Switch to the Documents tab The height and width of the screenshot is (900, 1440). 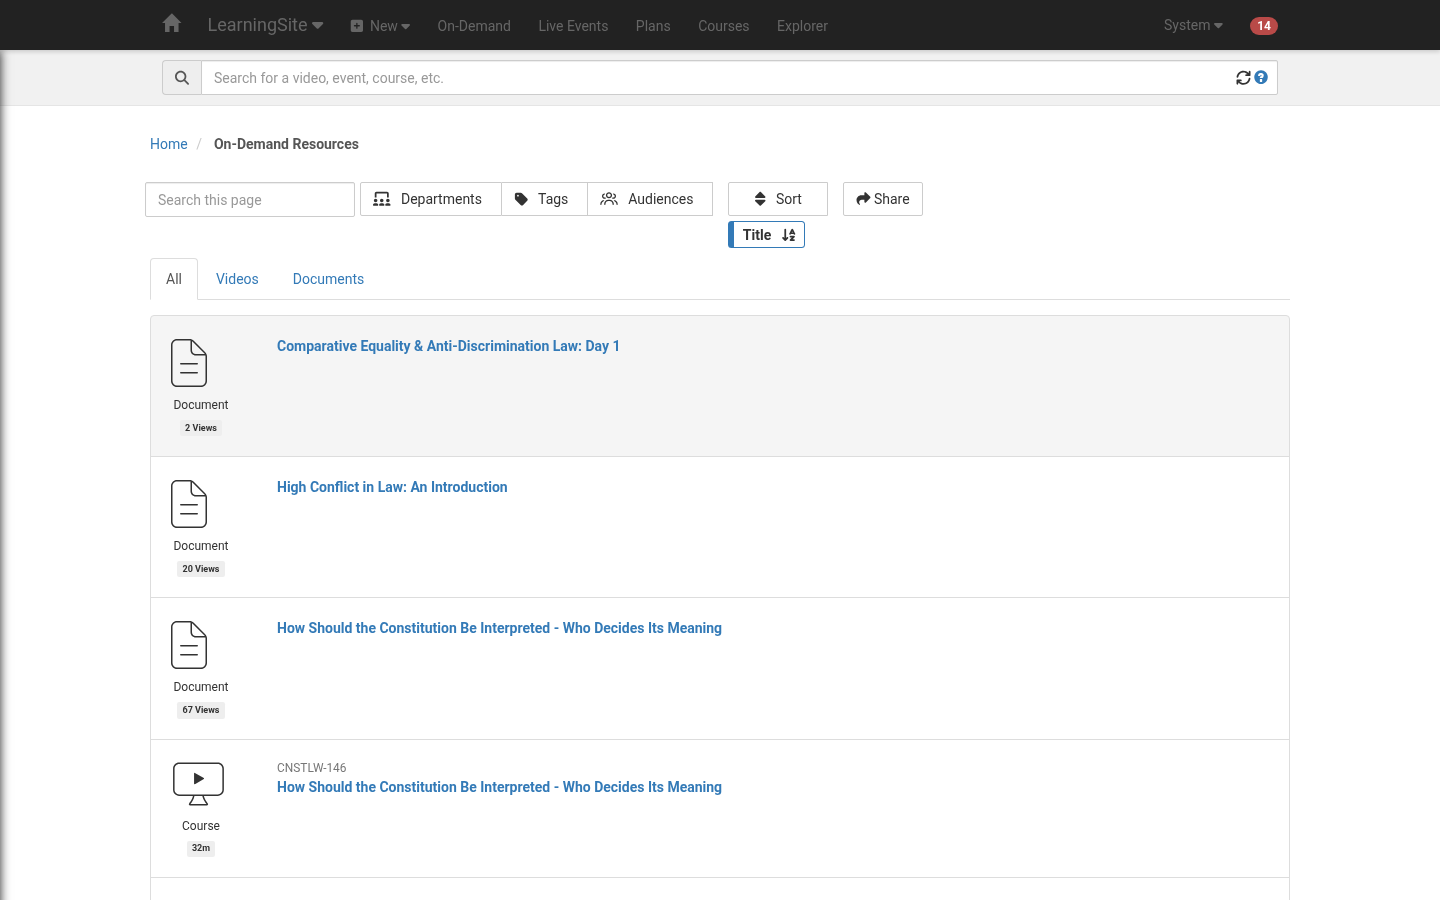(x=328, y=279)
